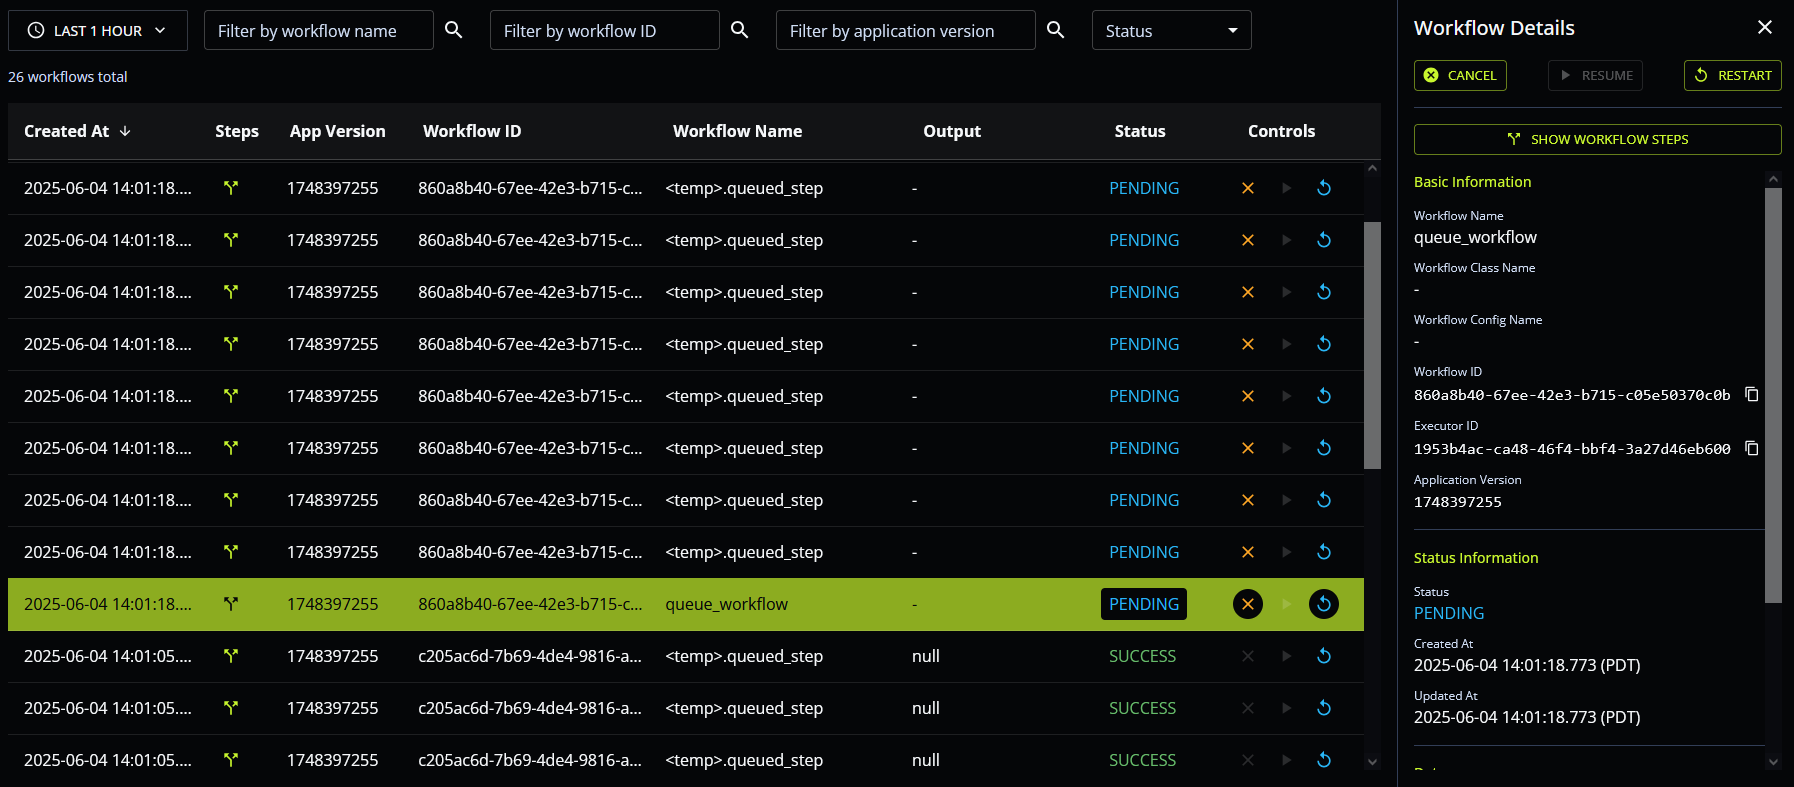Click the '26 workflows total' text

[x=68, y=77]
